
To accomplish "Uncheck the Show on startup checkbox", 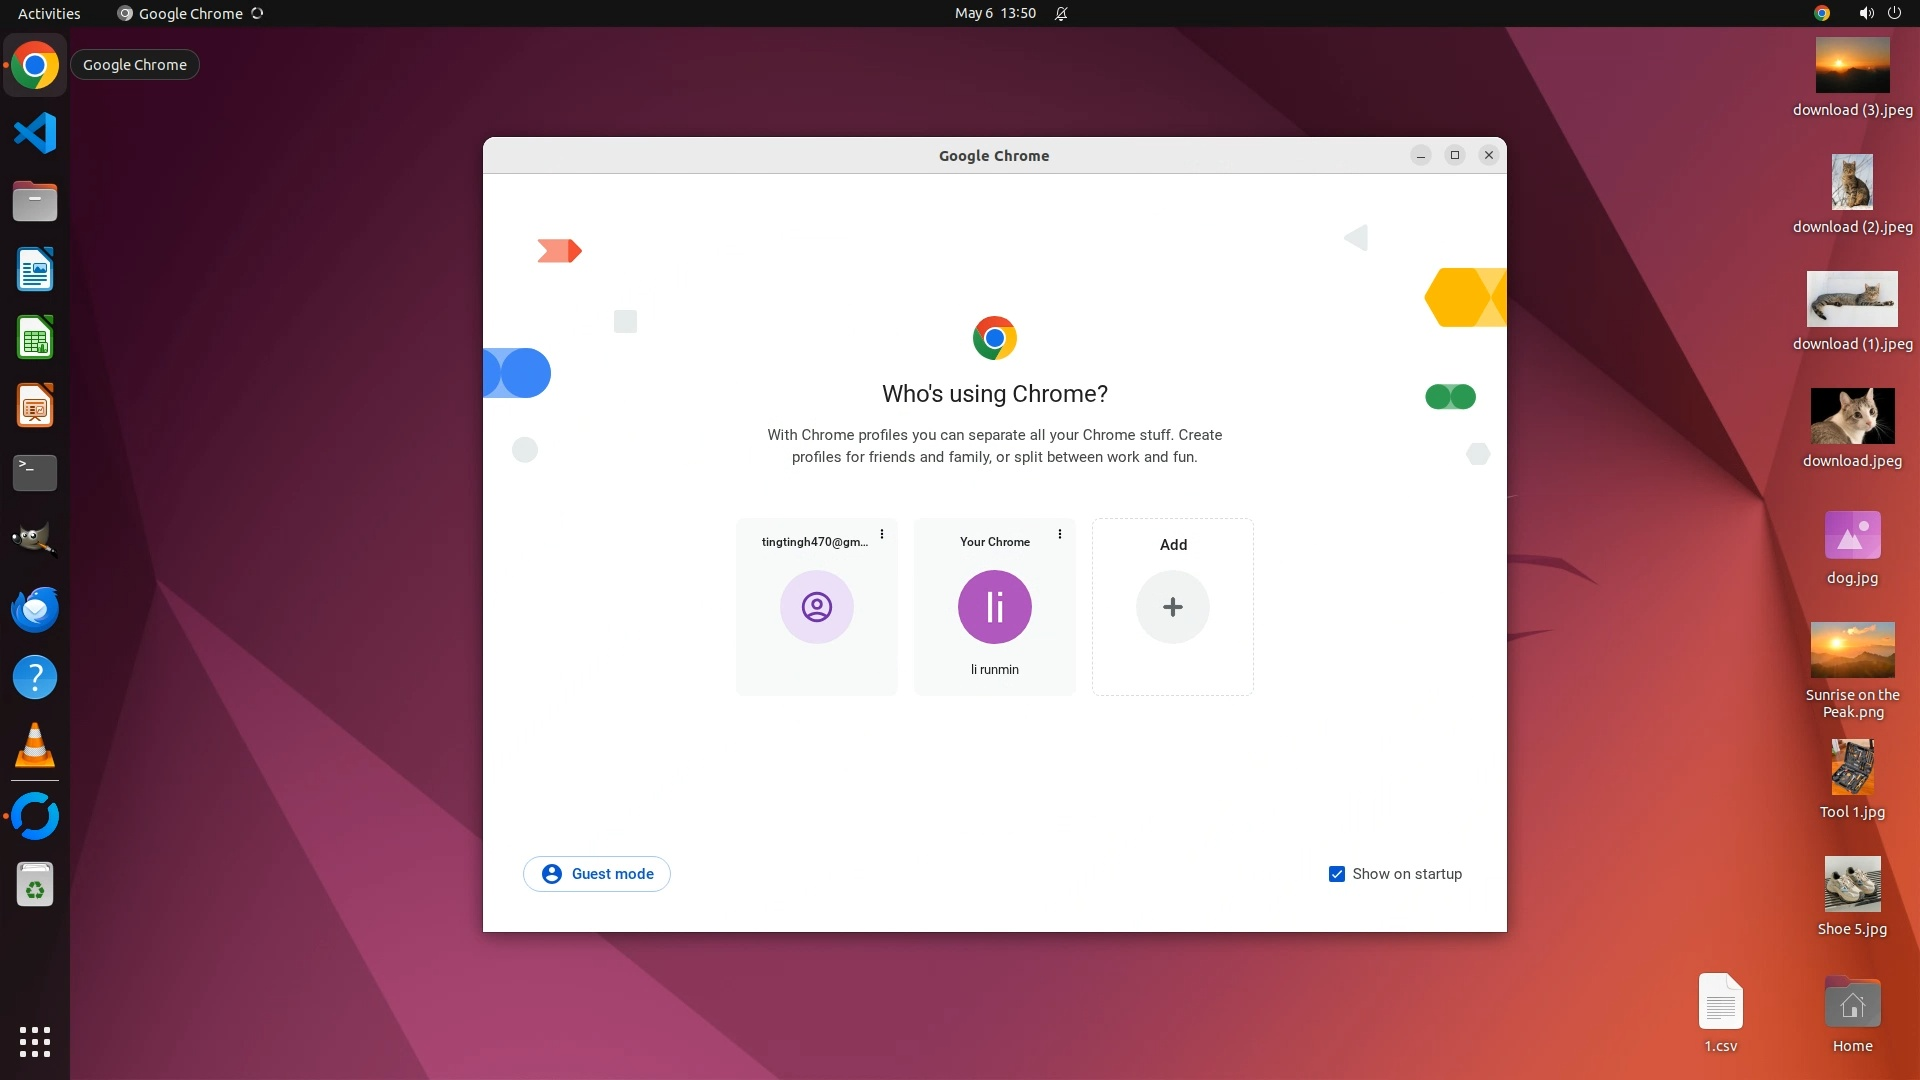I will pos(1336,874).
